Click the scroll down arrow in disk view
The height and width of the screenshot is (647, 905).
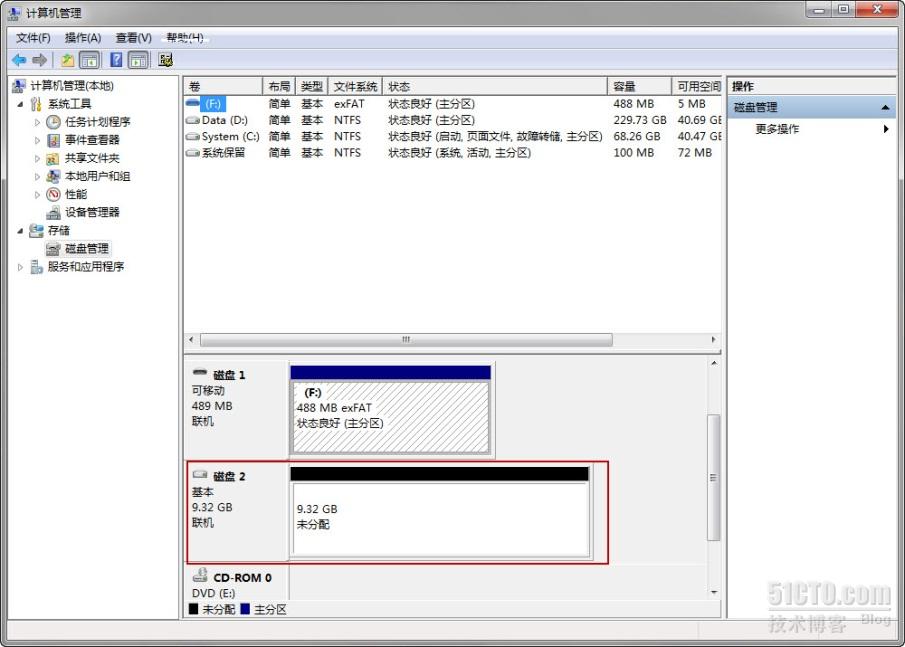[714, 592]
